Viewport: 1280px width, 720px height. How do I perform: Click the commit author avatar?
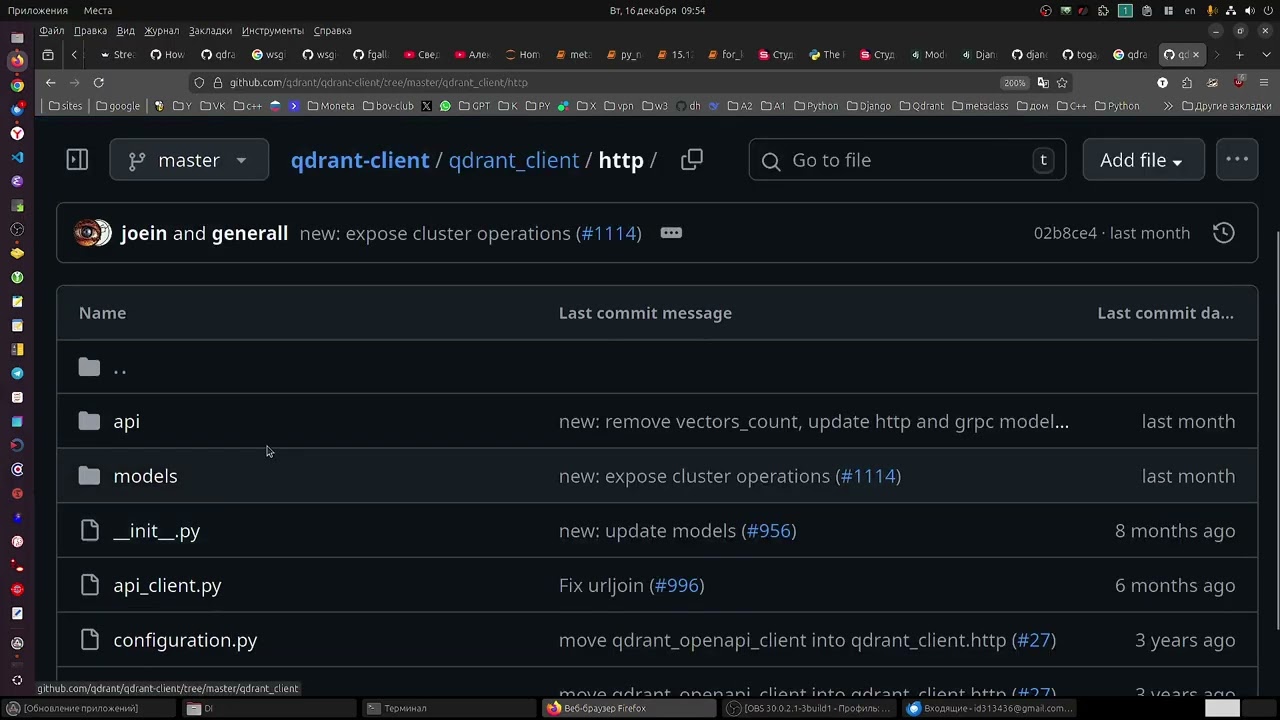(x=93, y=233)
